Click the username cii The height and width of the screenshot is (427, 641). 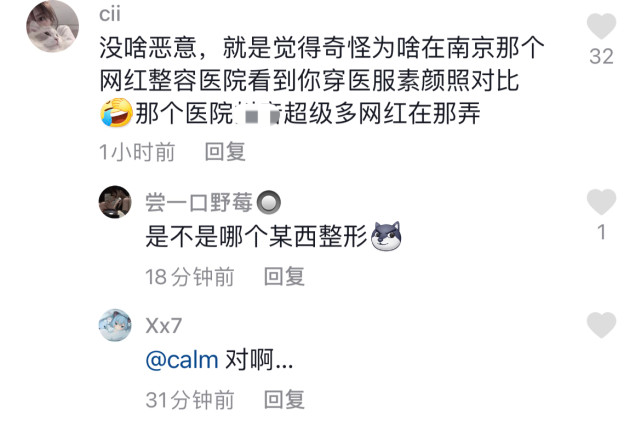coord(110,15)
